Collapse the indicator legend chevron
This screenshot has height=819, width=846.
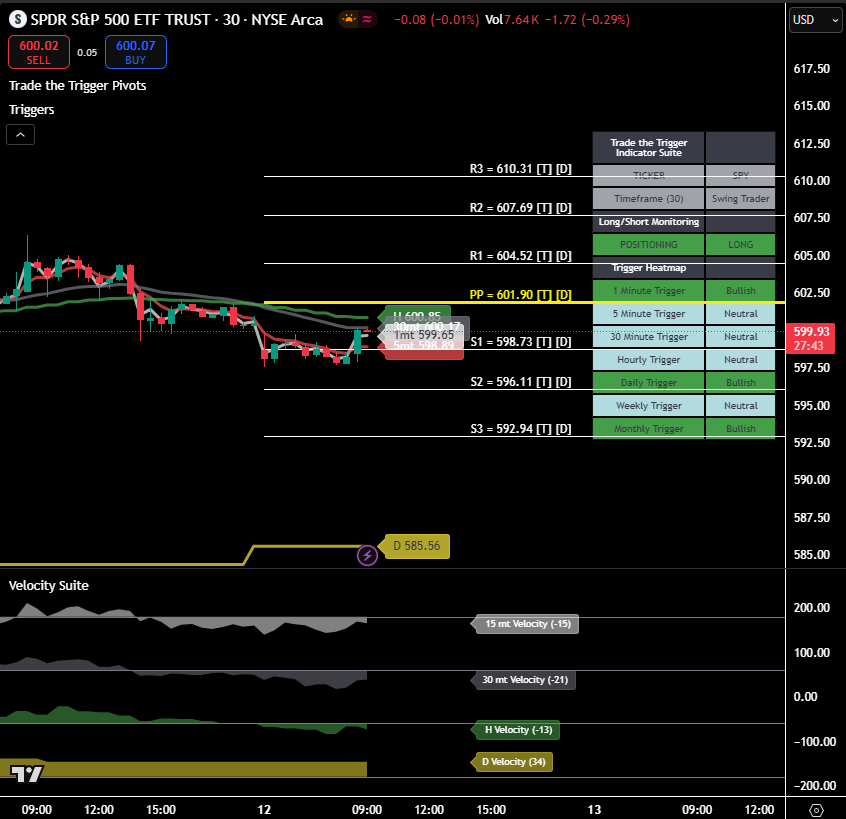point(21,135)
